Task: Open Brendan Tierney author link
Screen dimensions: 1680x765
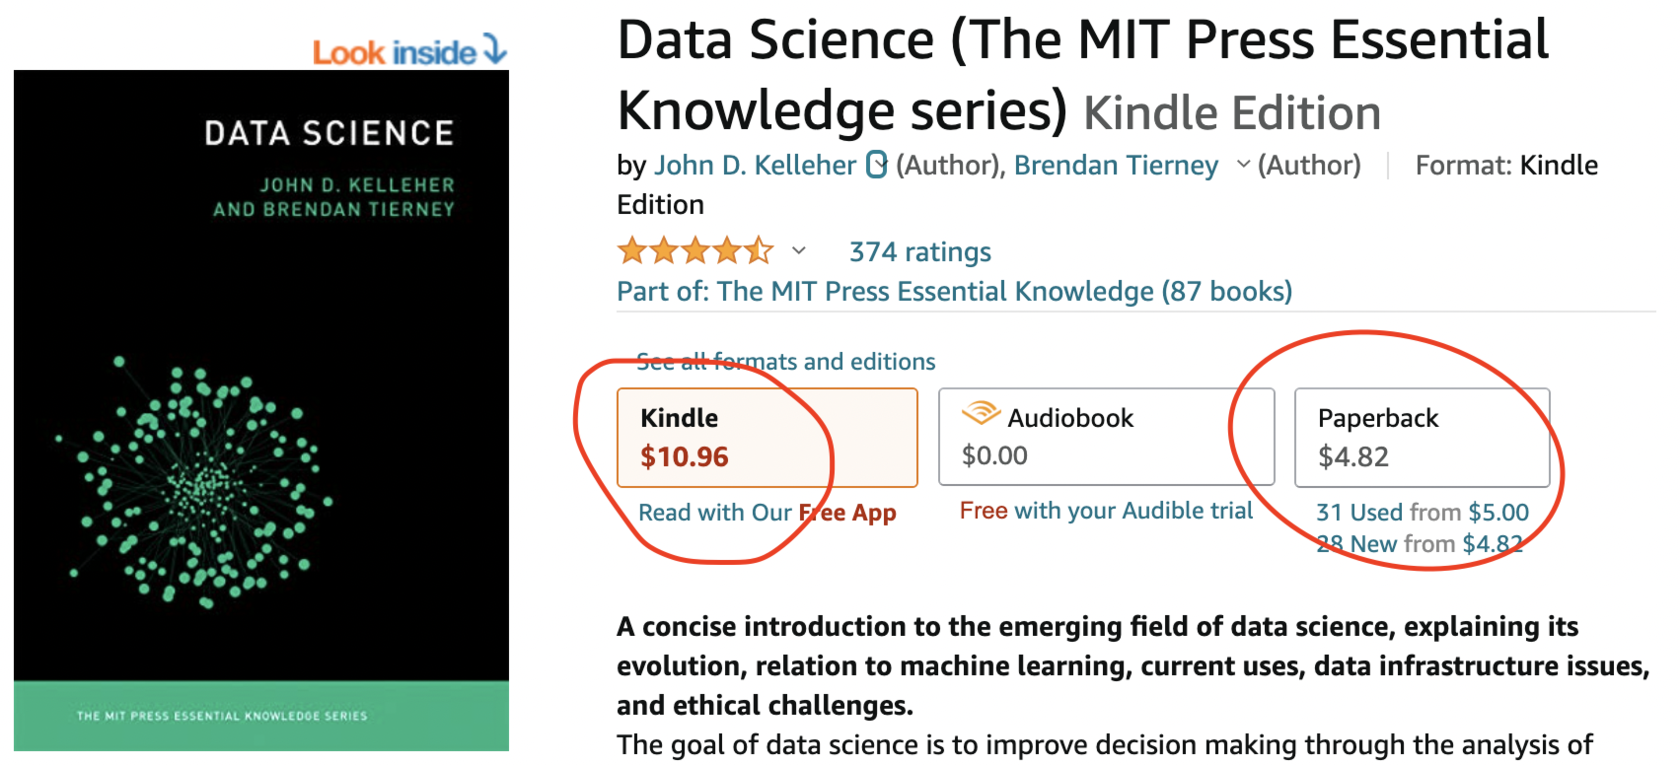Action: (1116, 166)
